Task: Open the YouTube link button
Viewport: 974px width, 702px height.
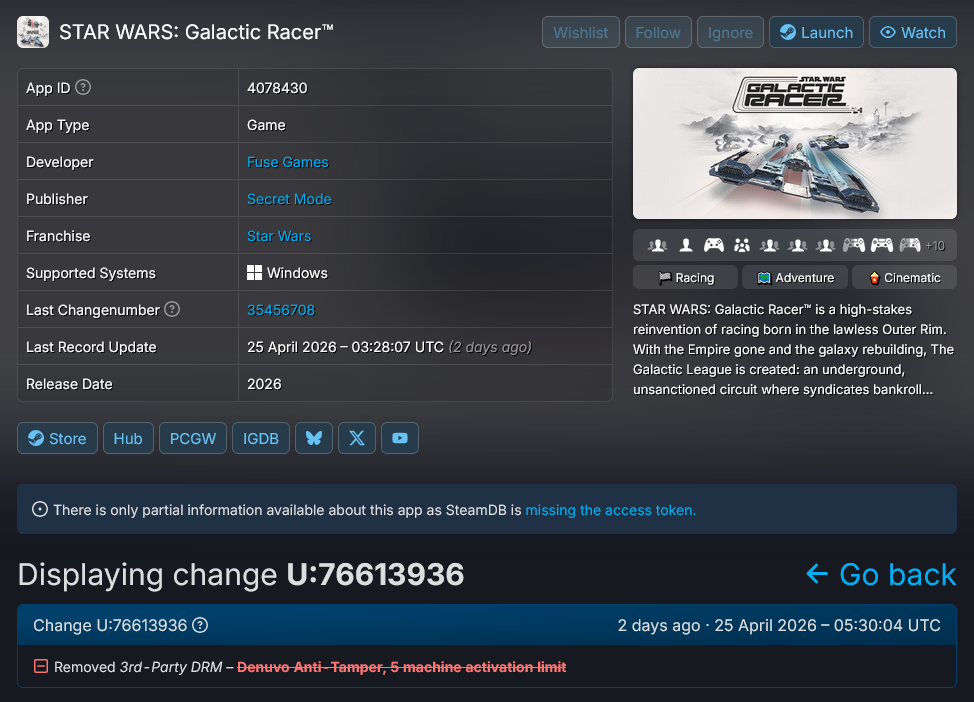Action: click(399, 439)
